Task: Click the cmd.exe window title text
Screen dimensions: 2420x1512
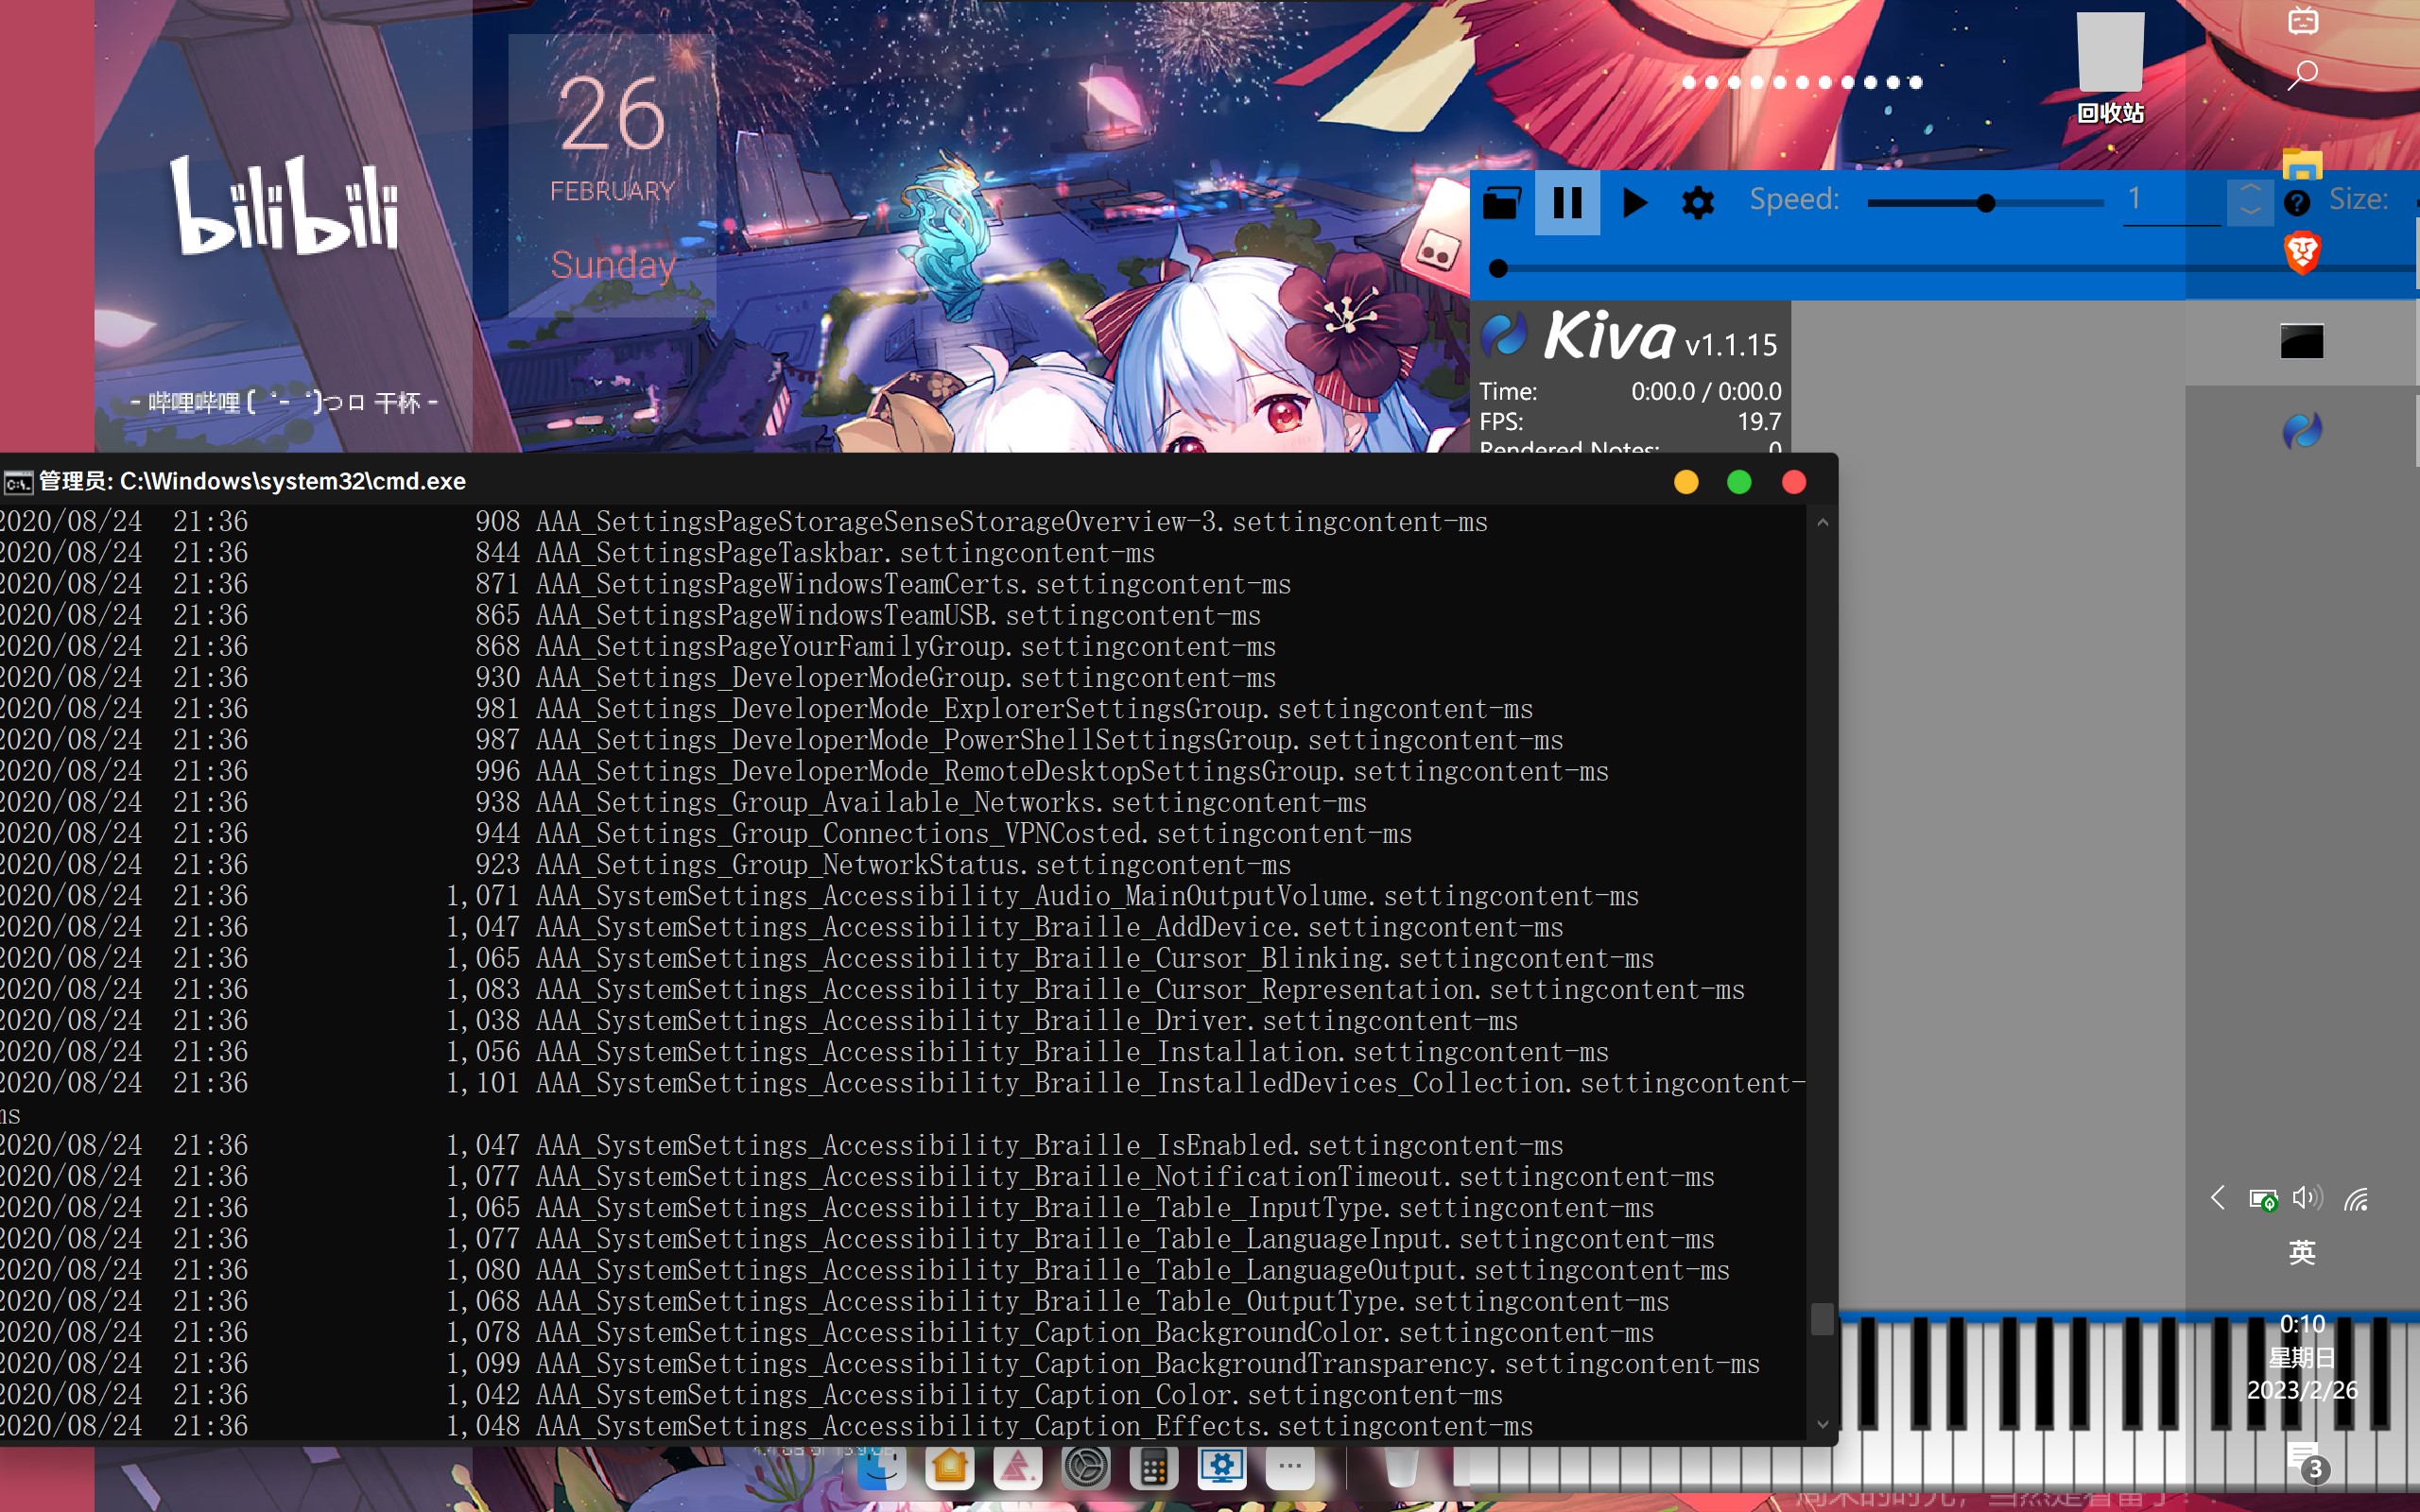Action: (x=253, y=482)
